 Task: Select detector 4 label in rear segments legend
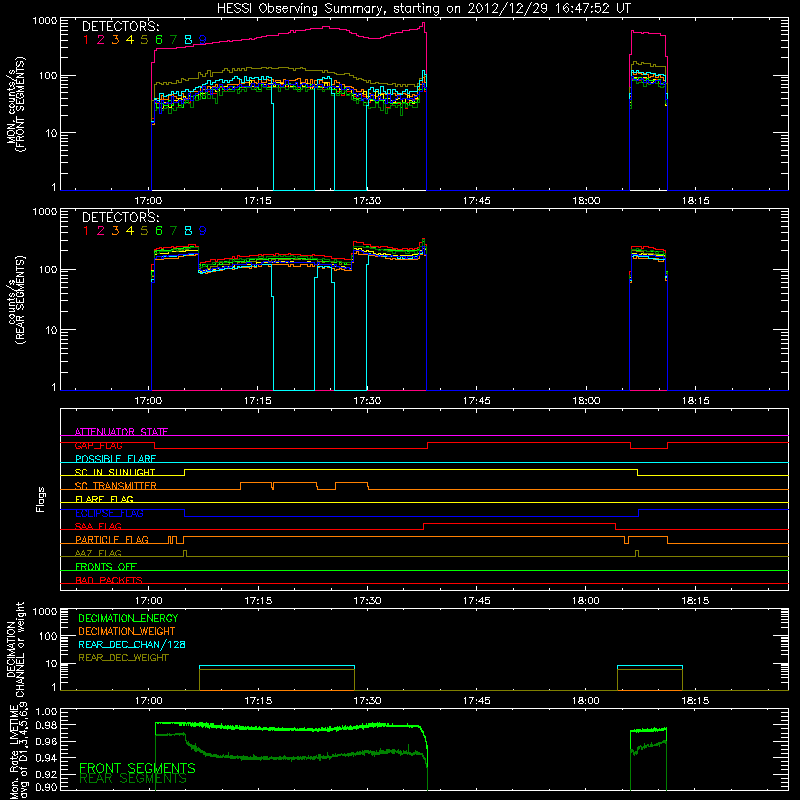click(130, 231)
